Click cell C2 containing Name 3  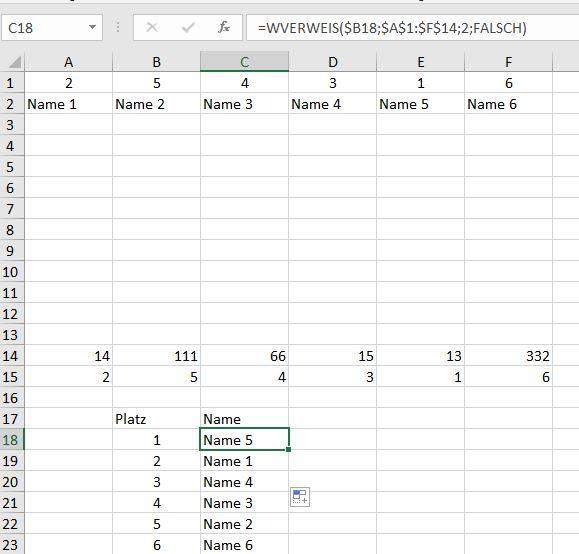tap(244, 104)
